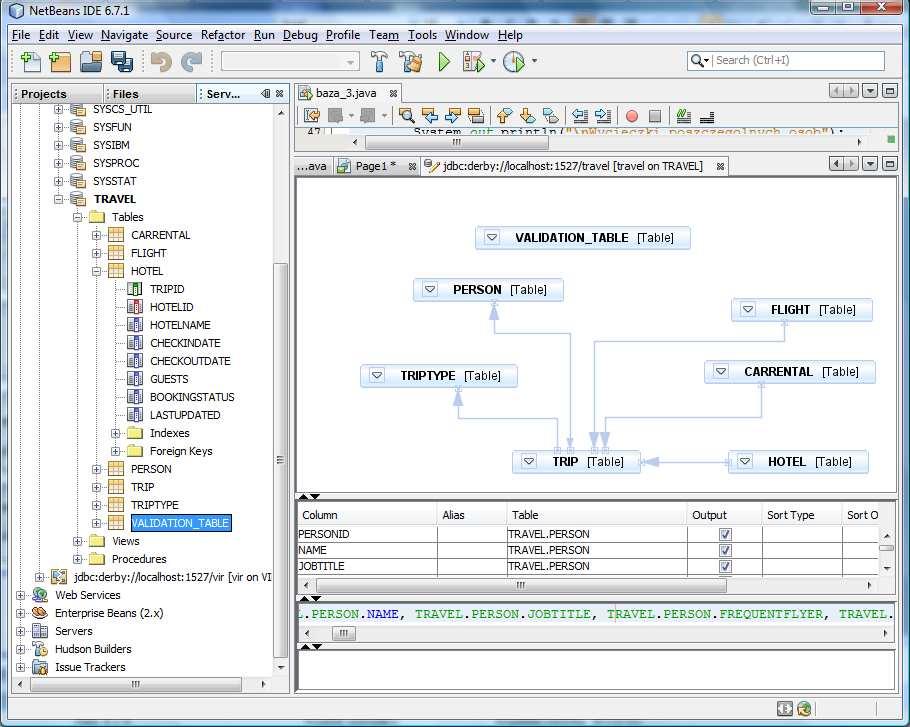The width and height of the screenshot is (910, 727).
Task: Click the Uncomment lines icon
Action: click(707, 117)
